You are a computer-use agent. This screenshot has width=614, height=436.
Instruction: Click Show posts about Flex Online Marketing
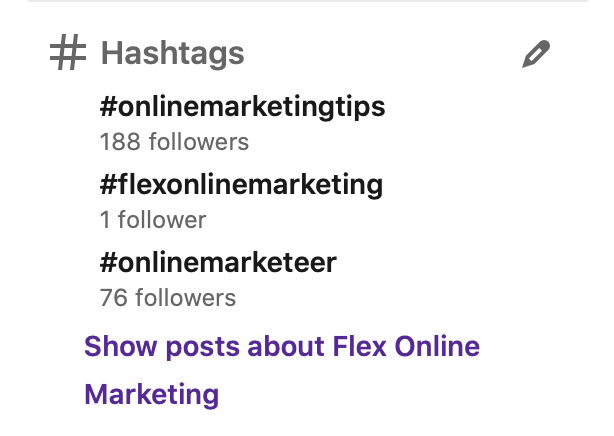point(282,370)
